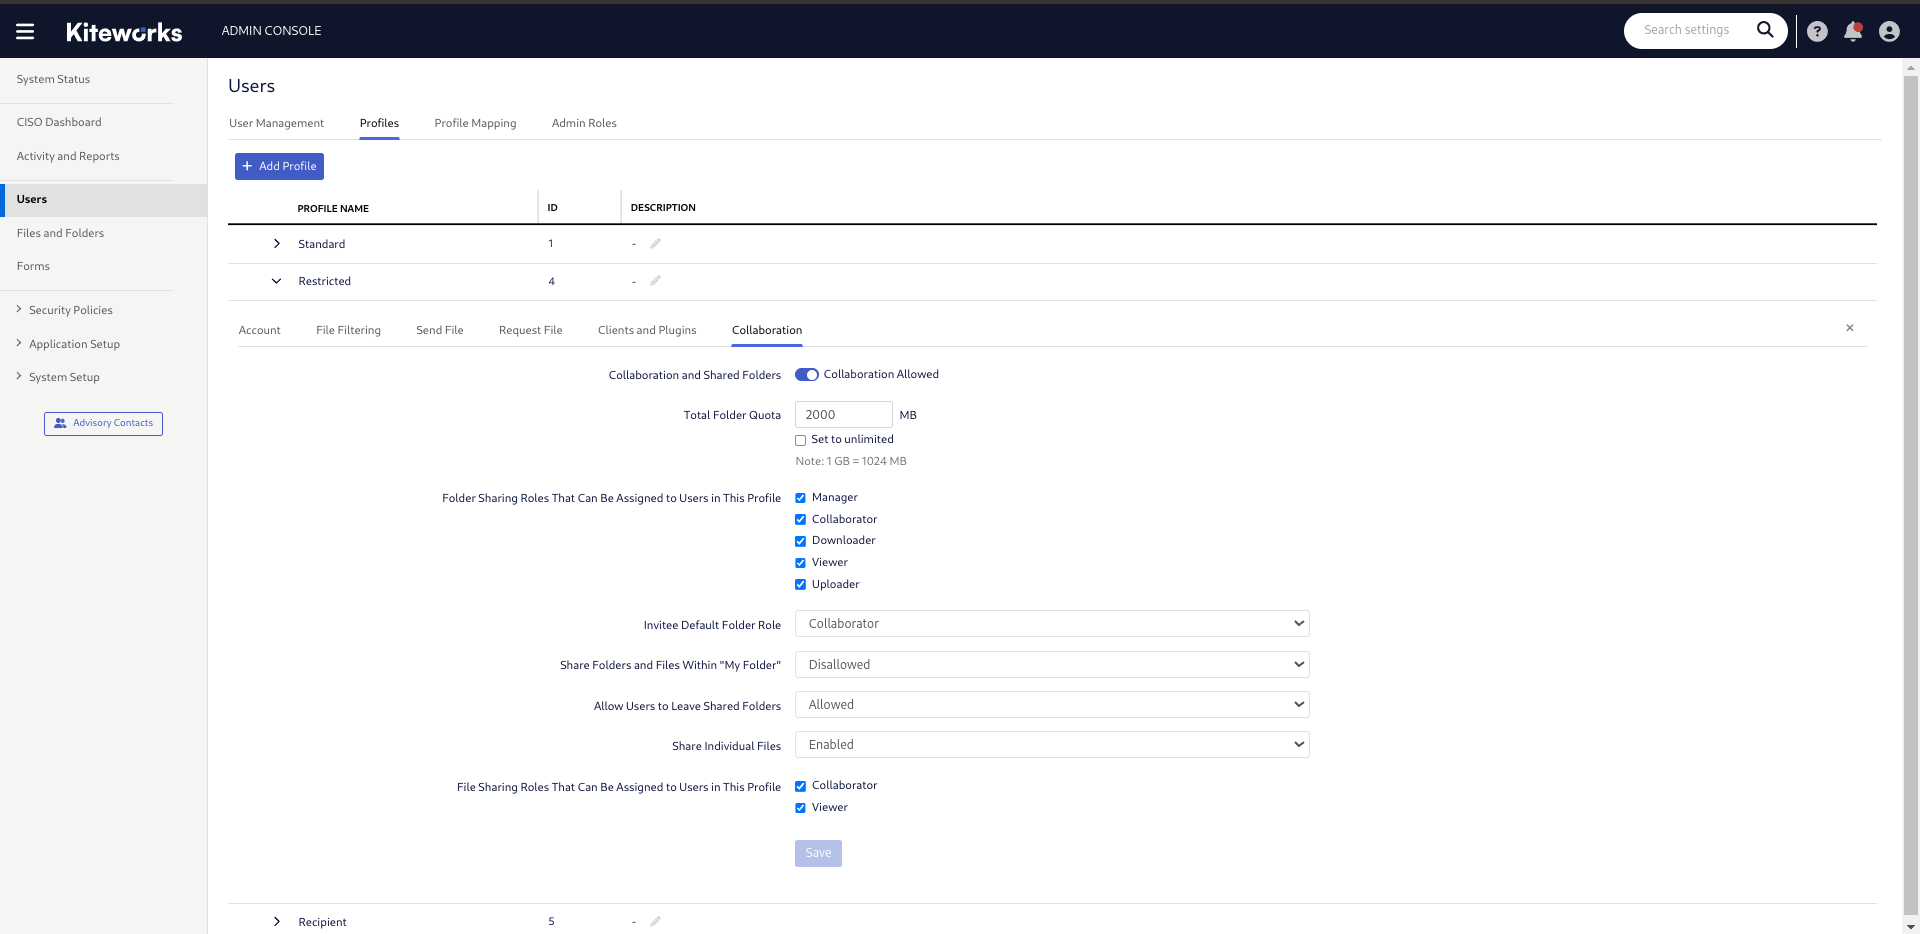The width and height of the screenshot is (1920, 934).
Task: Switch to the Profile Mapping tab
Action: point(475,123)
